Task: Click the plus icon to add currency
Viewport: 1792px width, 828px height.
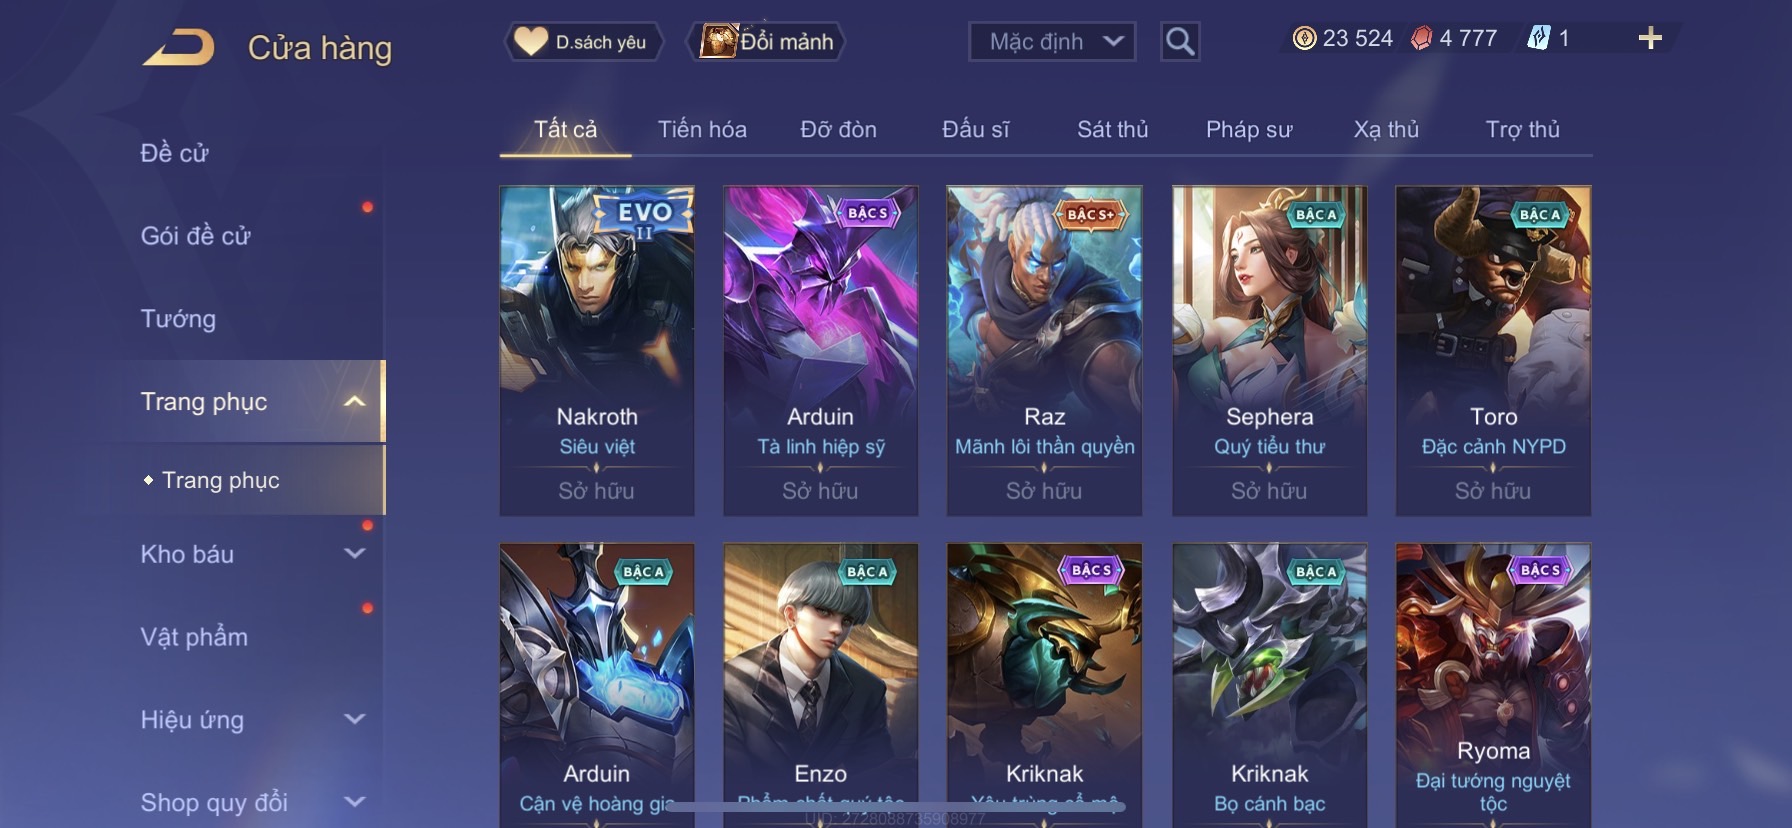Action: tap(1650, 39)
